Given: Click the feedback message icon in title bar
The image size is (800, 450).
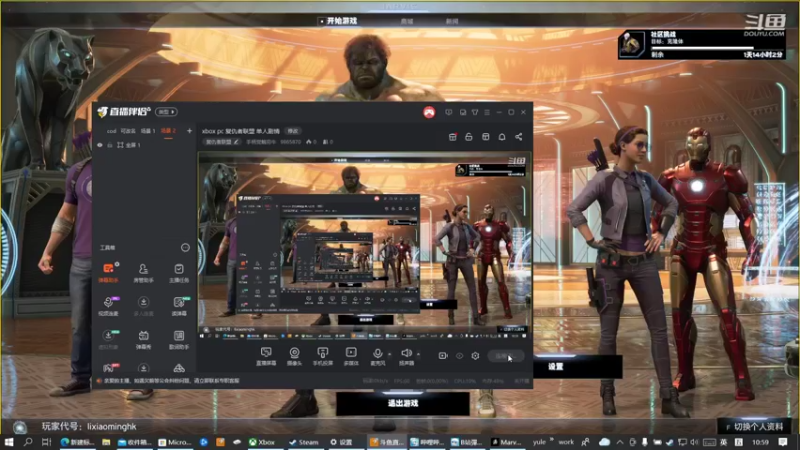Looking at the screenshot, I should (448, 112).
